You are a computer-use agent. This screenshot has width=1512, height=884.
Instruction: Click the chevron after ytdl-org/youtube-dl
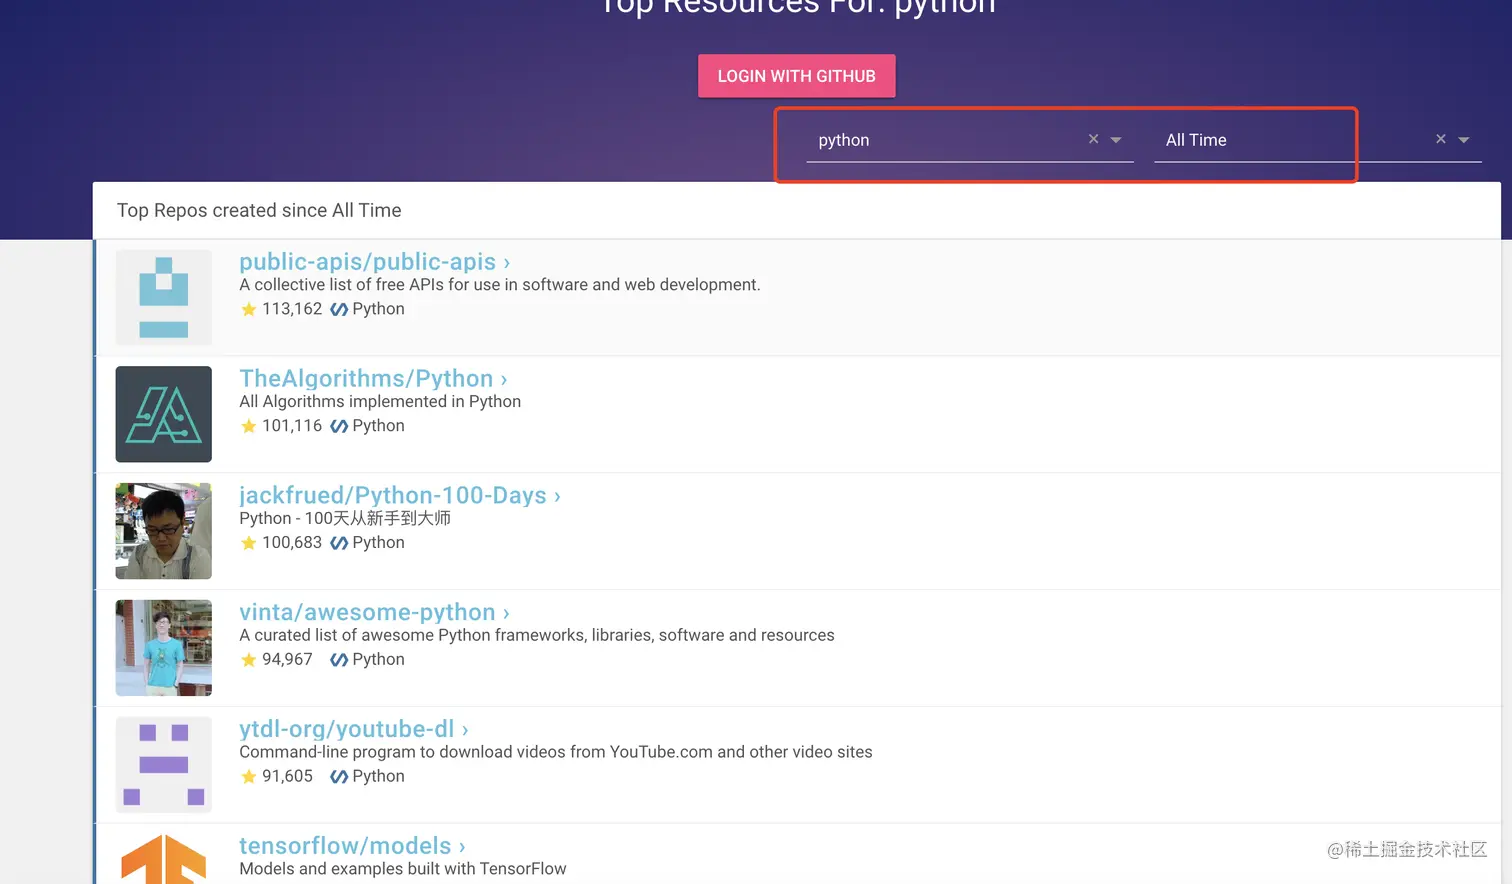click(465, 731)
